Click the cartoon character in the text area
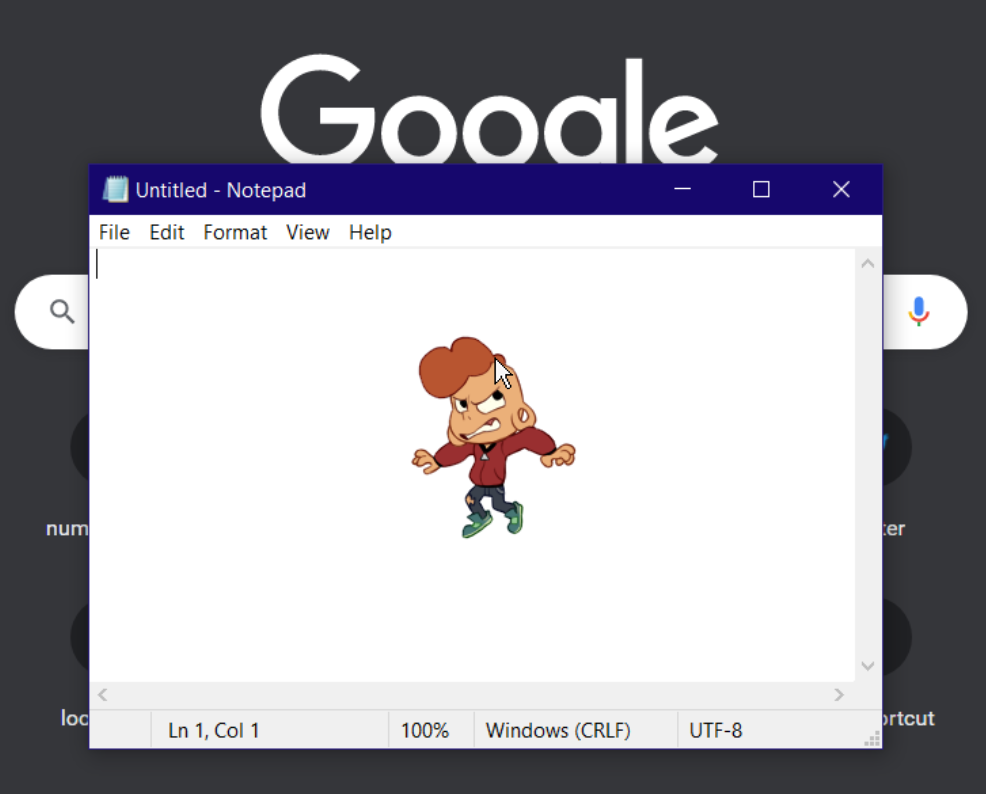The image size is (986, 794). tap(490, 440)
